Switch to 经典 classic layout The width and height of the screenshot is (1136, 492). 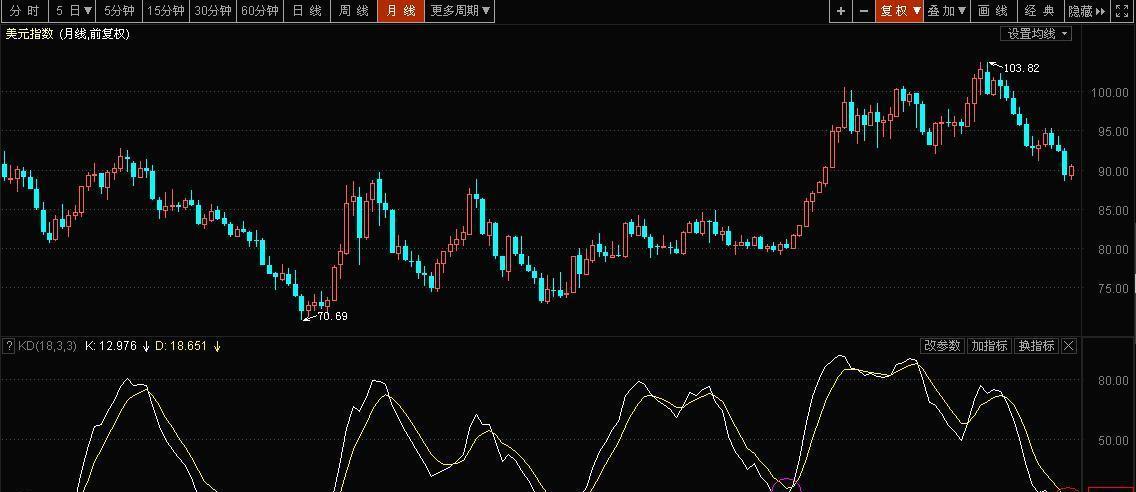1040,11
